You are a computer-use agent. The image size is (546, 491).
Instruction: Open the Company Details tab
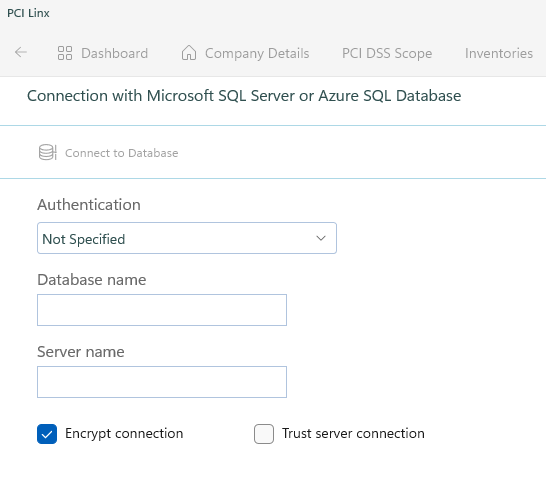point(245,53)
